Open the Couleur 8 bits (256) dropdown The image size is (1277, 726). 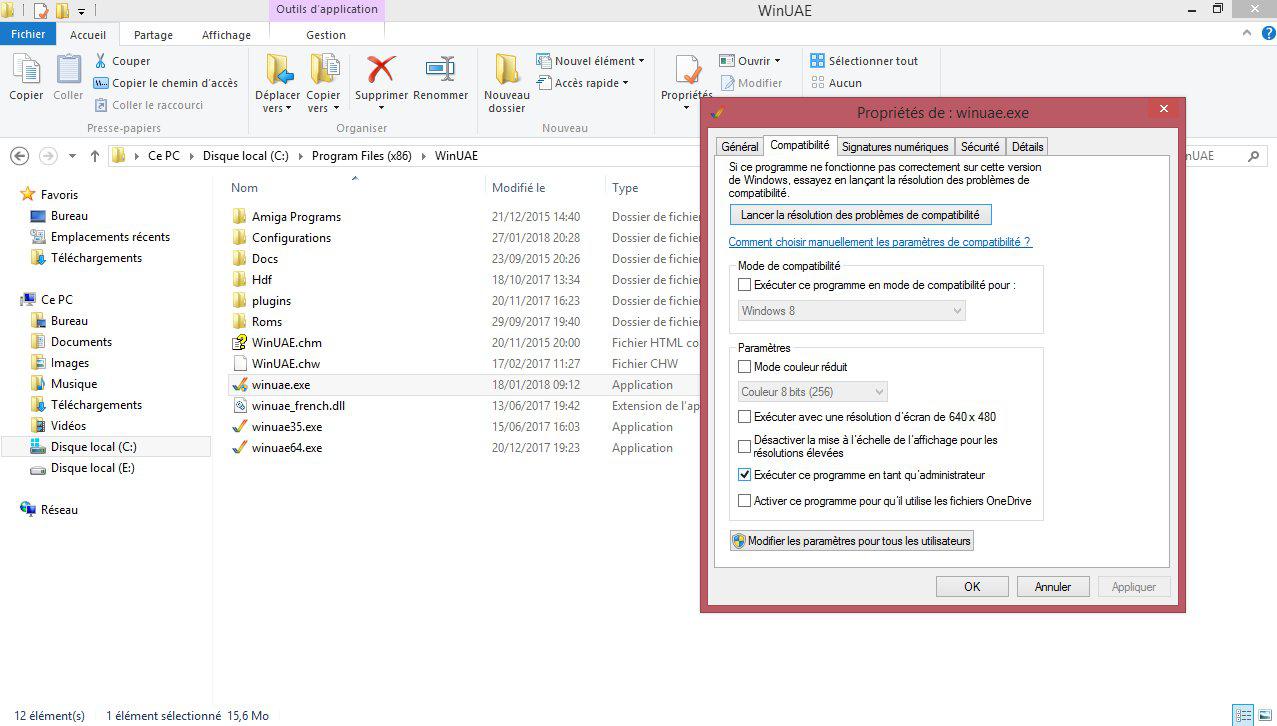(x=812, y=392)
